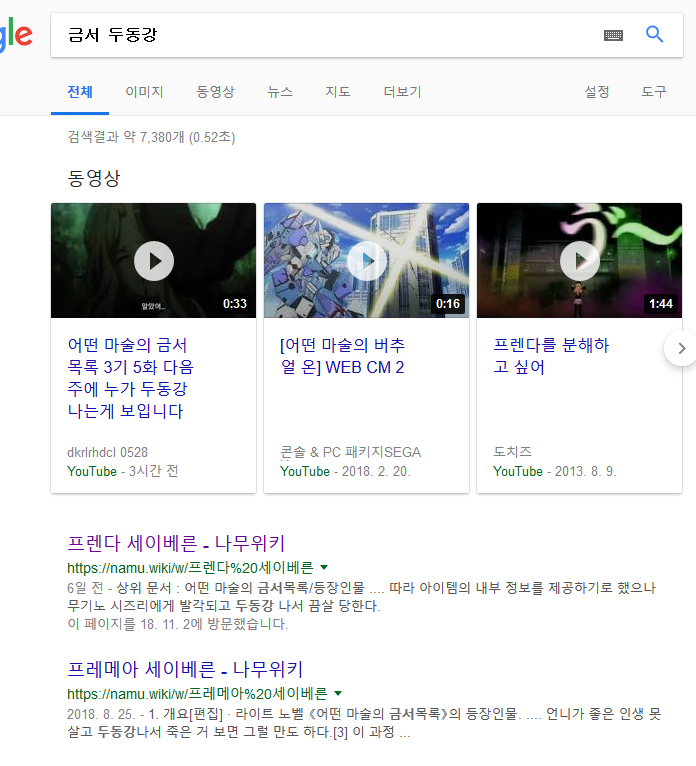Image resolution: width=696 pixels, height=766 pixels.
Task: Open the on-screen keyboard input tool
Action: 613,35
